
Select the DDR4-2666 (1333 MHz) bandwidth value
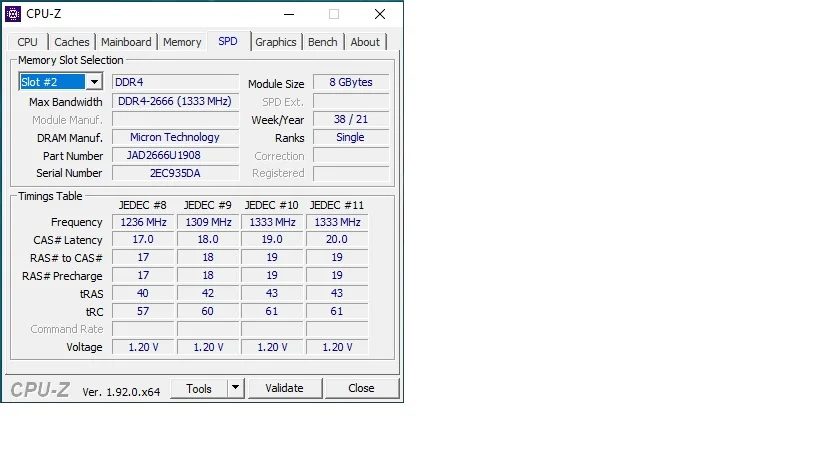175,101
